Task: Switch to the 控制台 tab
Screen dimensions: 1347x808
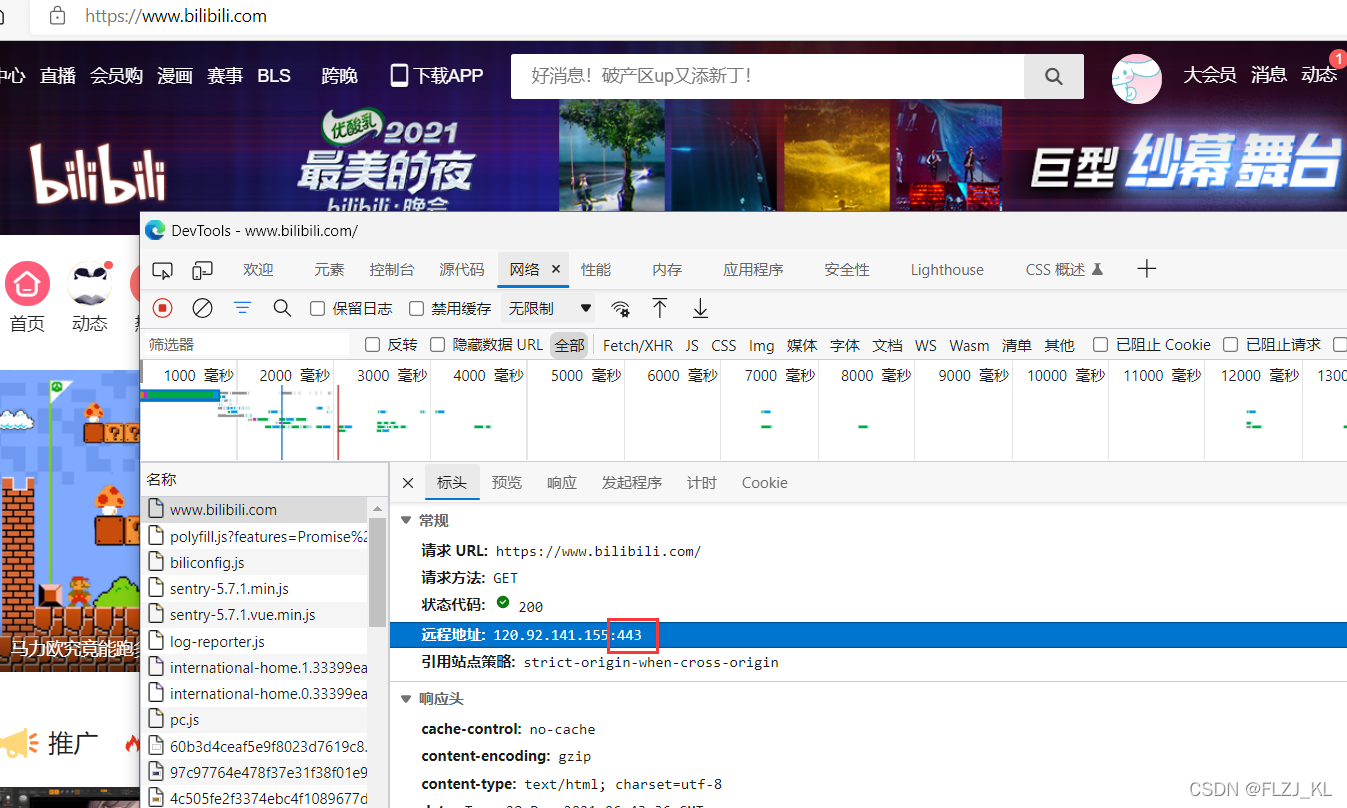Action: [x=391, y=270]
